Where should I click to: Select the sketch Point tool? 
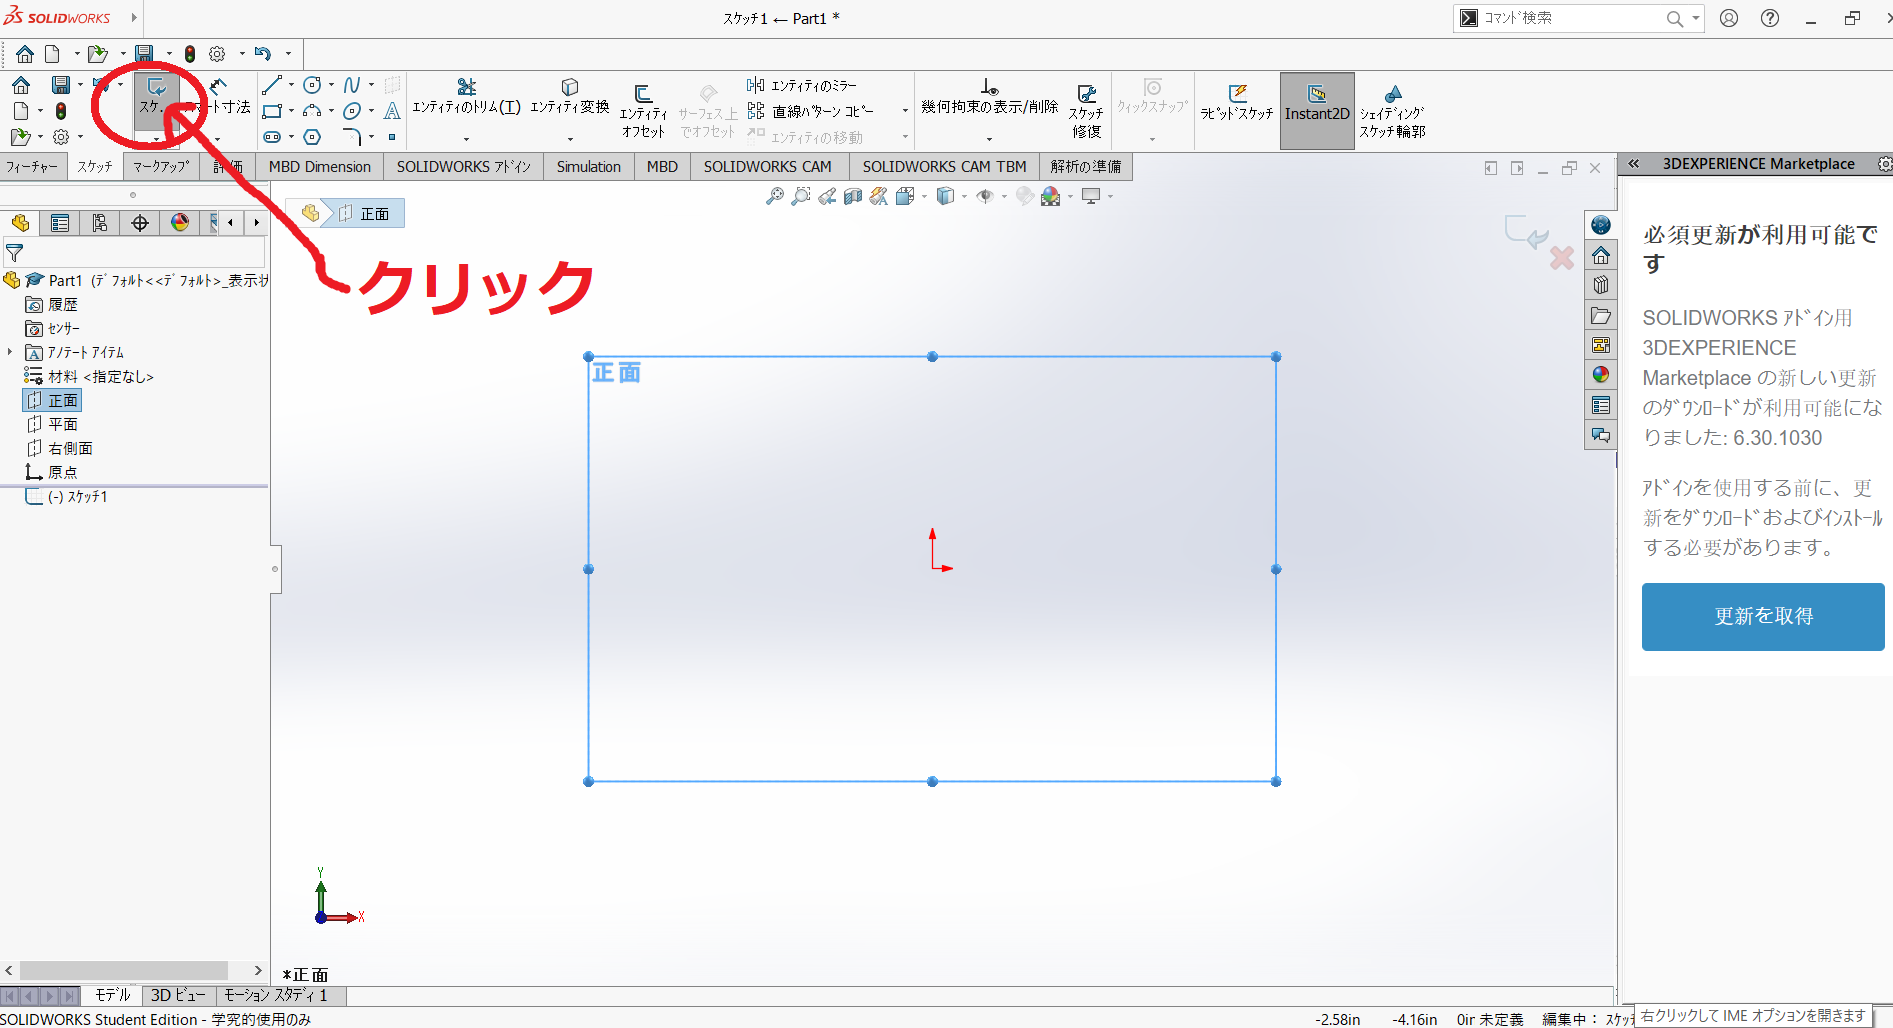[x=392, y=137]
